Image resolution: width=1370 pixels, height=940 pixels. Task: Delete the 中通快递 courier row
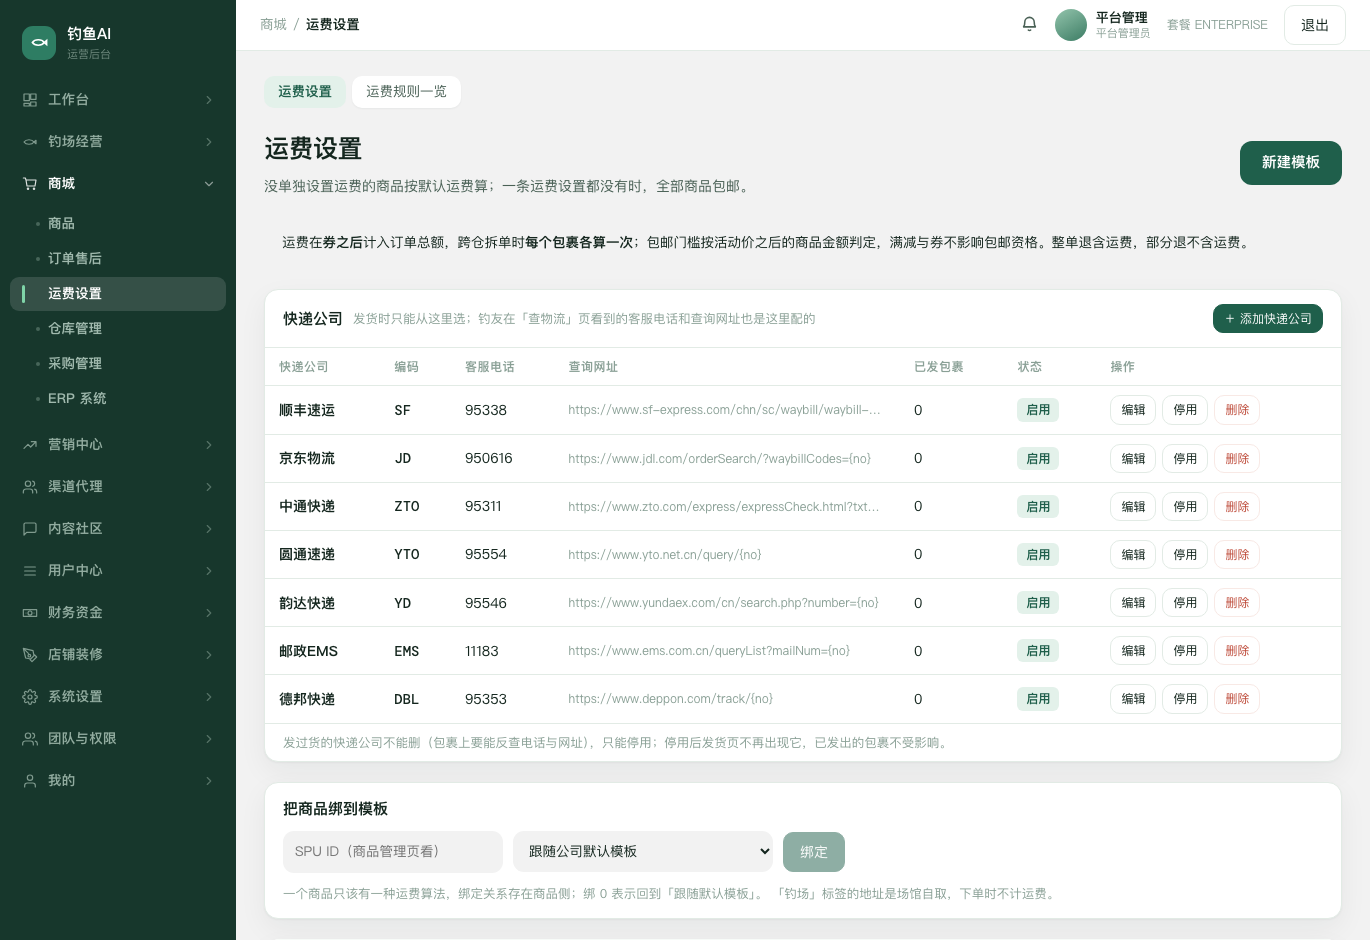[1237, 507]
